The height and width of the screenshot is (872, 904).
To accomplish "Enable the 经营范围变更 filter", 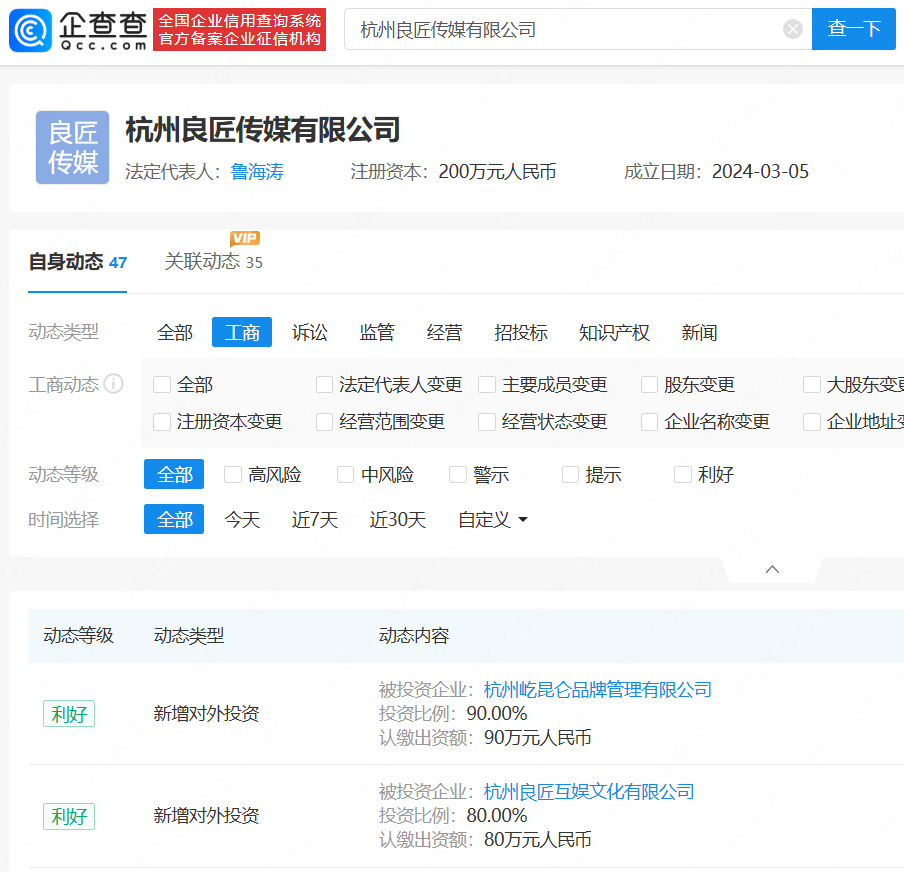I will click(x=324, y=422).
